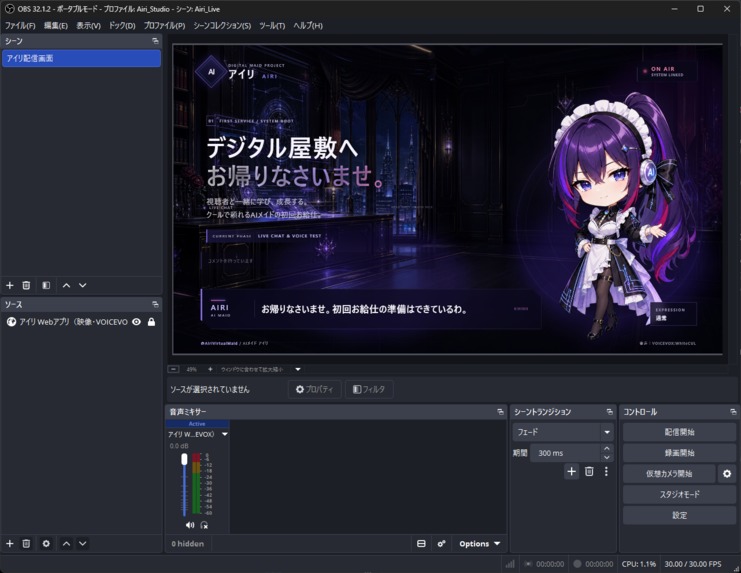Add a new scene with plus icon
741x573 pixels.
[x=9, y=285]
